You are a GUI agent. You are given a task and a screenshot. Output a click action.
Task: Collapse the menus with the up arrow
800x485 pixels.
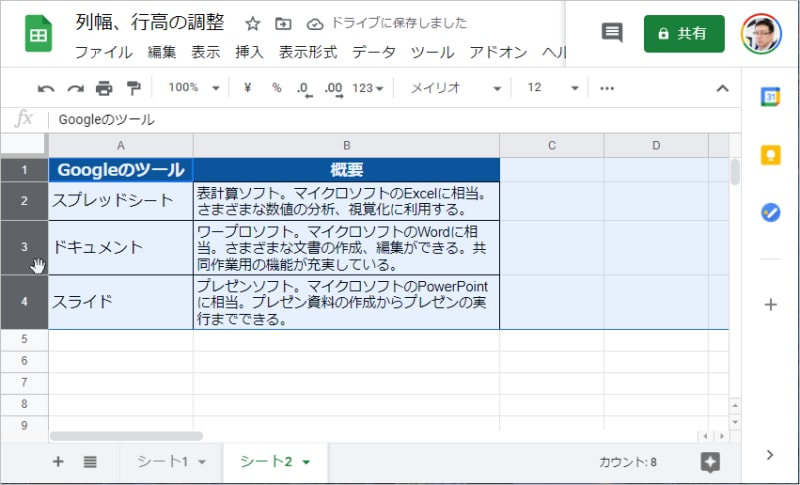pos(722,88)
